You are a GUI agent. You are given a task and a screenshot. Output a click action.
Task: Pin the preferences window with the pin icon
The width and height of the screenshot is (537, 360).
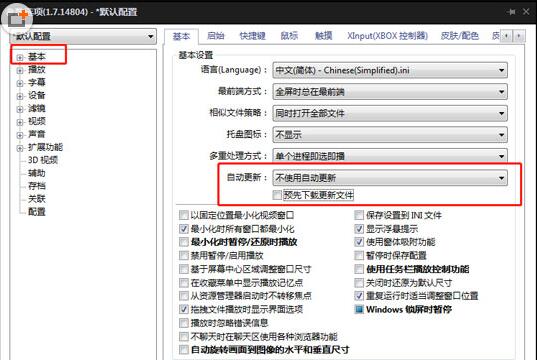[511, 12]
